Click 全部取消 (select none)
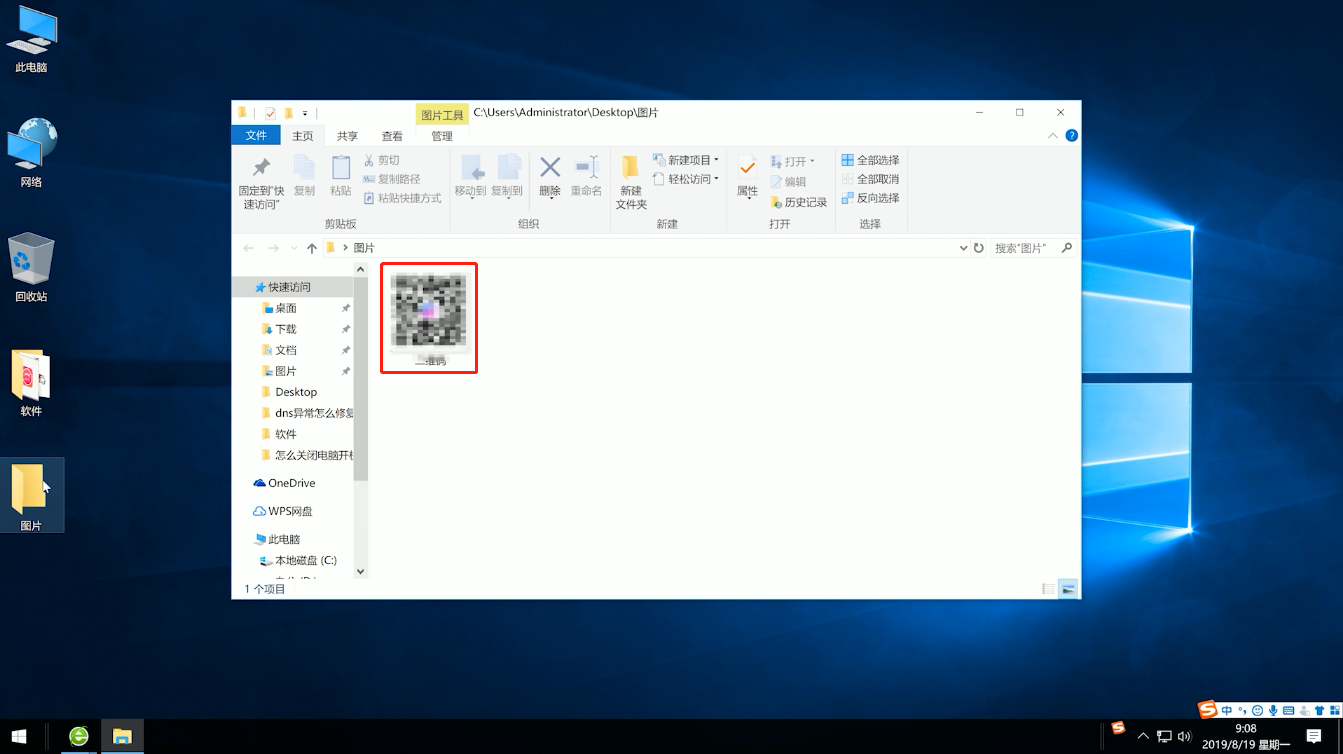The image size is (1343, 754). tap(870, 179)
